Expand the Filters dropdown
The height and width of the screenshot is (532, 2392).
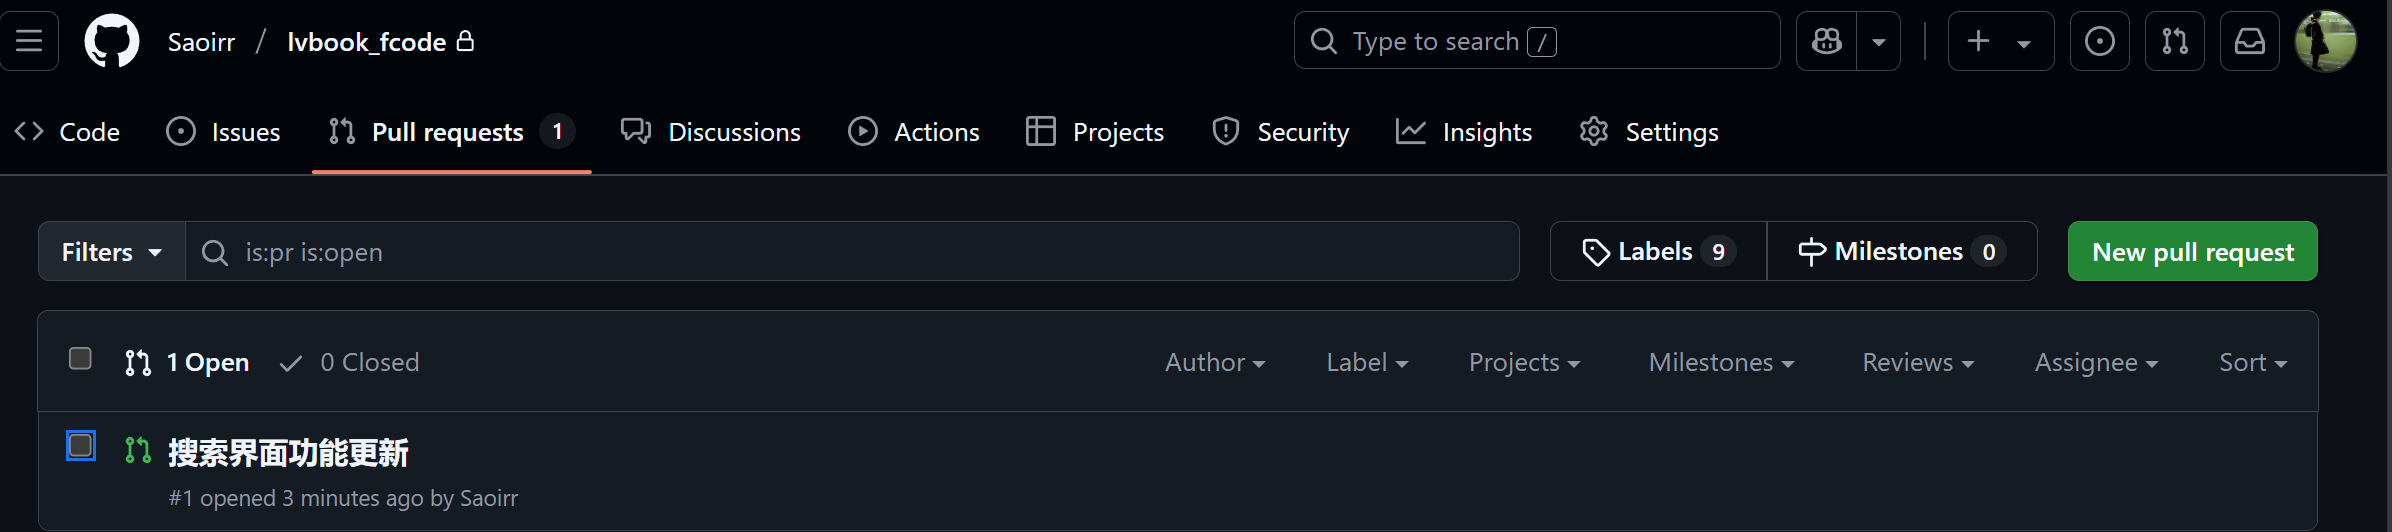pyautogui.click(x=112, y=252)
